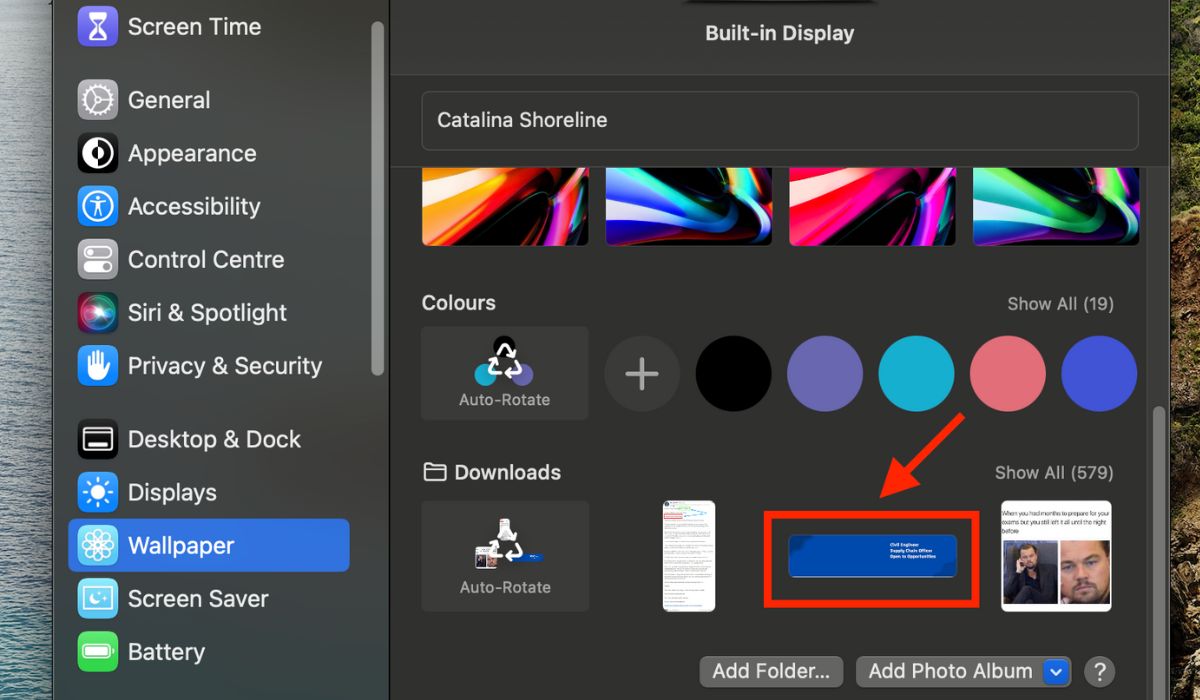This screenshot has width=1200, height=700.
Task: Click the Battery icon in sidebar
Action: coord(97,651)
